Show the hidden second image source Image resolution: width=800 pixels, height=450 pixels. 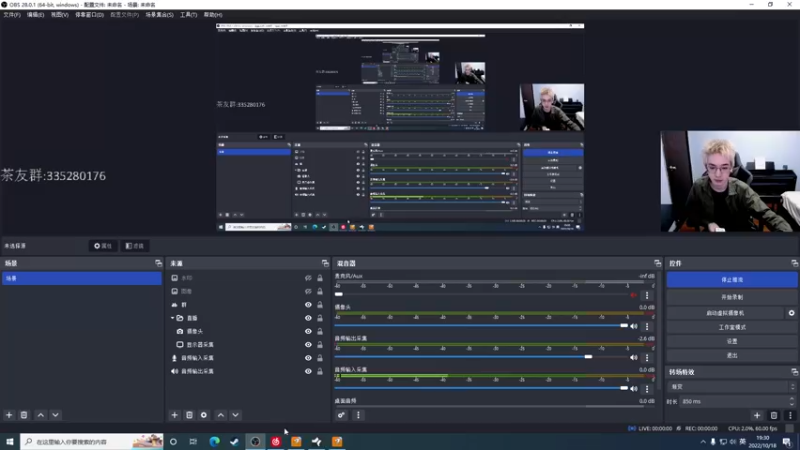(308, 291)
